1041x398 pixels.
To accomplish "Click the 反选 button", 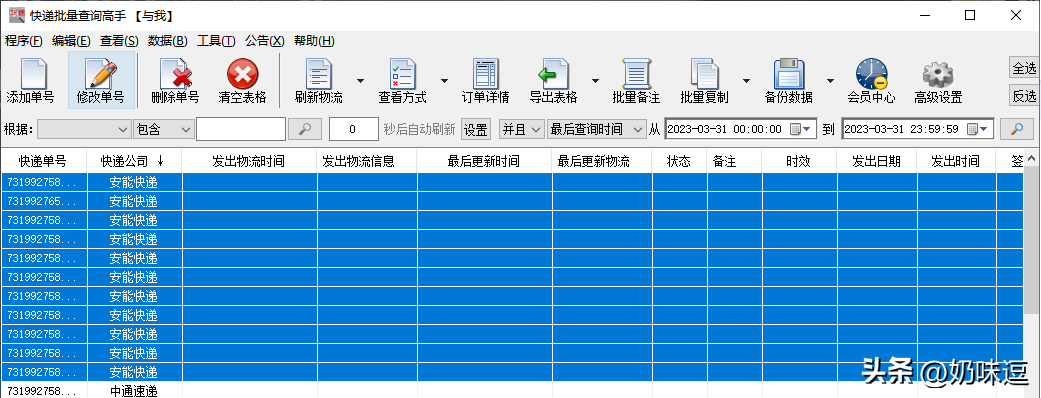I will 1023,96.
